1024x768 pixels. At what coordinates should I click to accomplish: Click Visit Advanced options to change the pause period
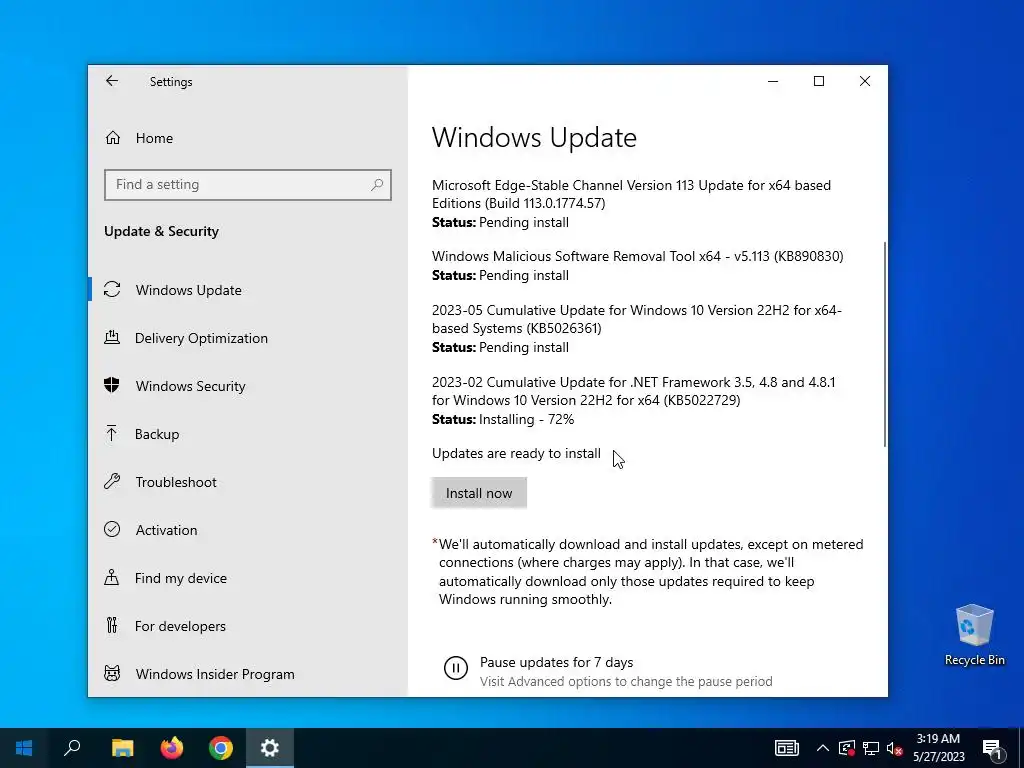(x=626, y=681)
